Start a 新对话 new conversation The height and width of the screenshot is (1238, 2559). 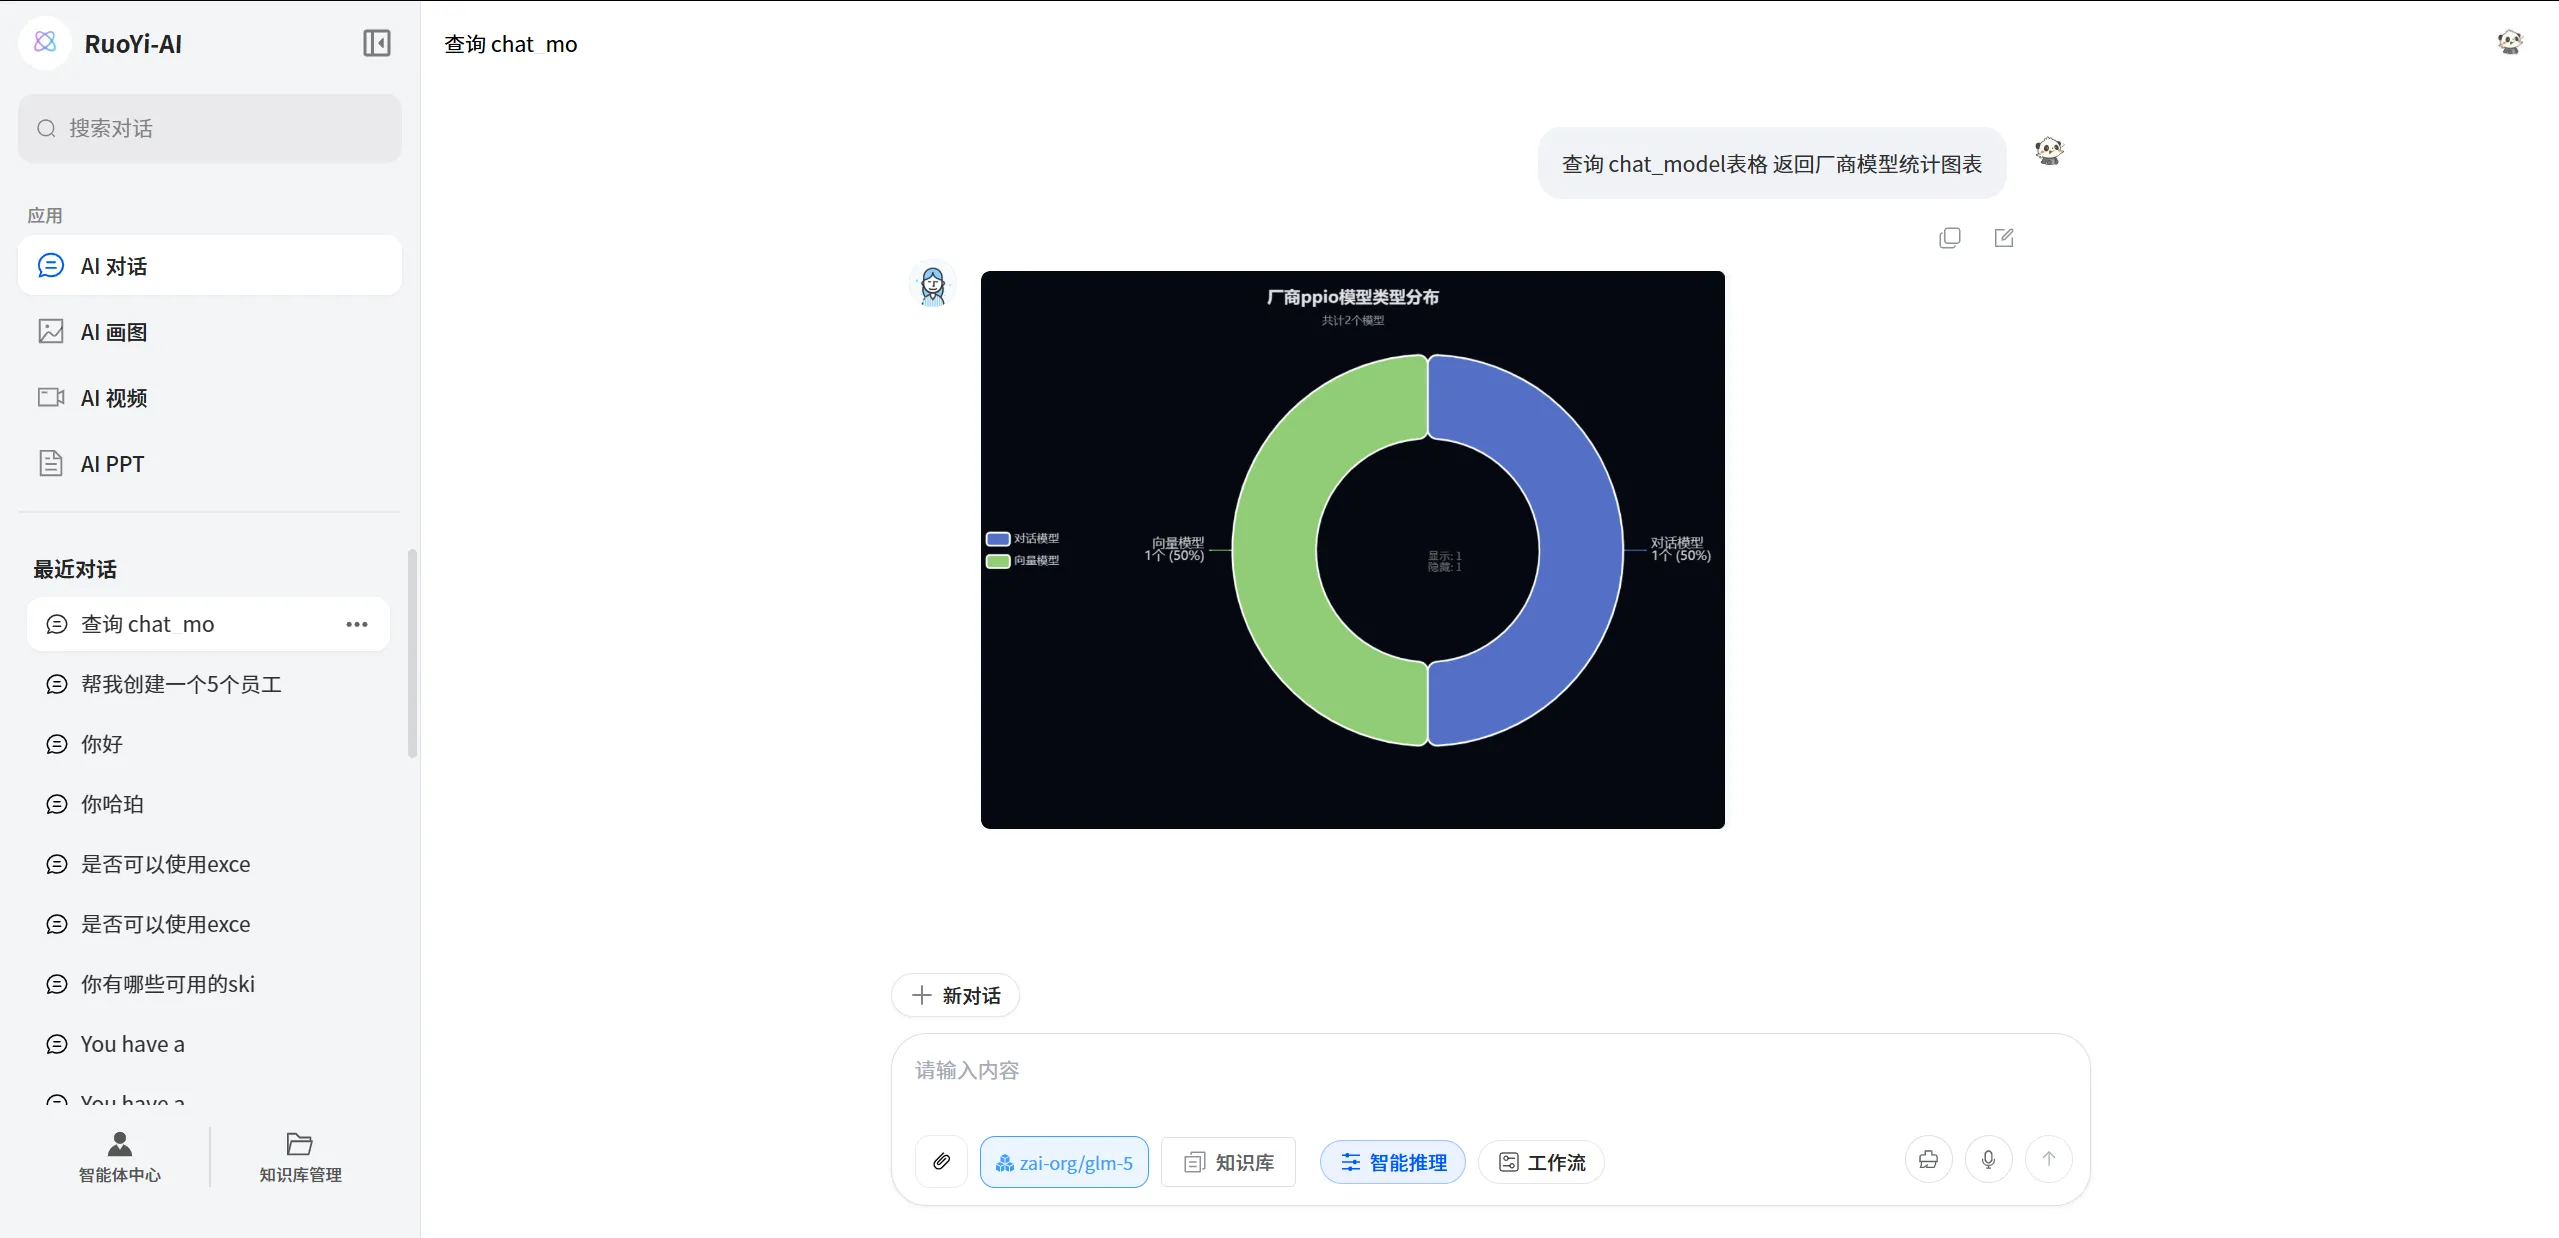955,995
